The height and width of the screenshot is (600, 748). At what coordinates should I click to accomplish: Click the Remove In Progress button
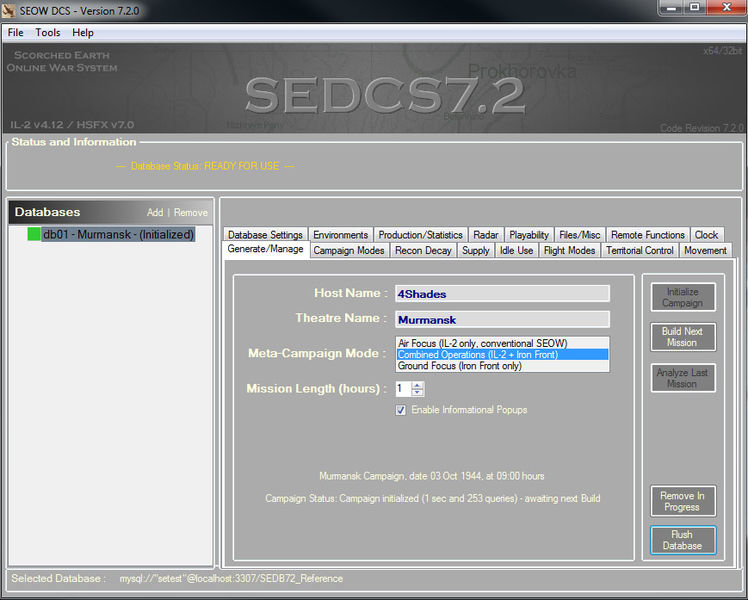click(x=682, y=501)
